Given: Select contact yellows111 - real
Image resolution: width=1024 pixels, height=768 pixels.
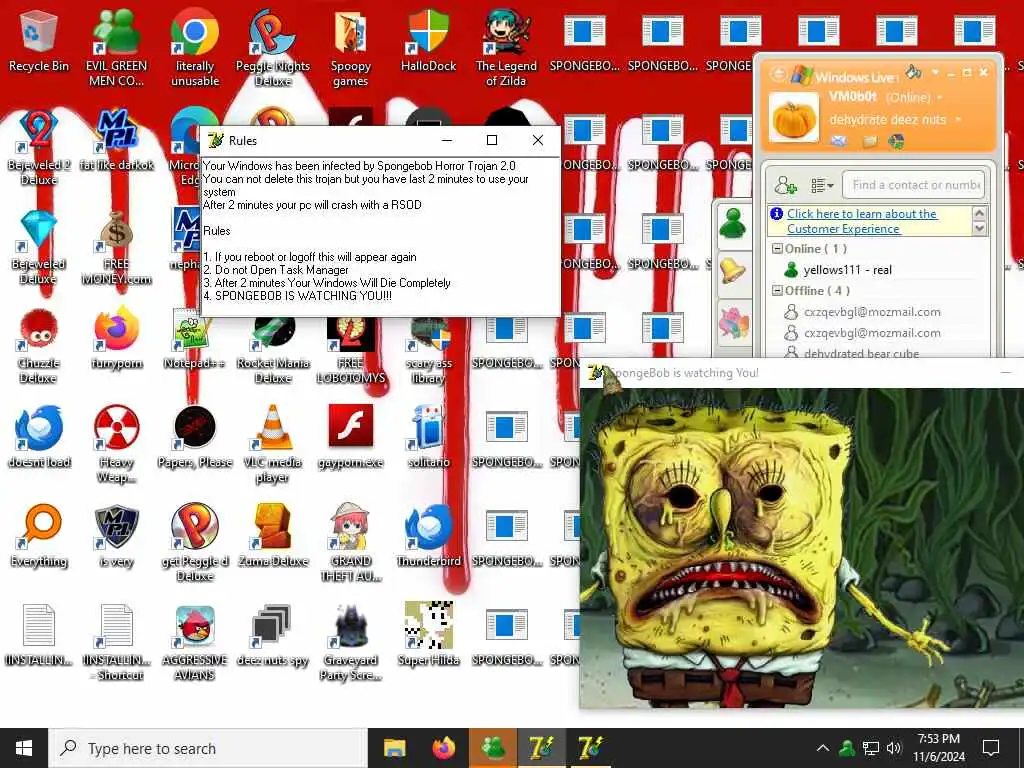Looking at the screenshot, I should 847,270.
